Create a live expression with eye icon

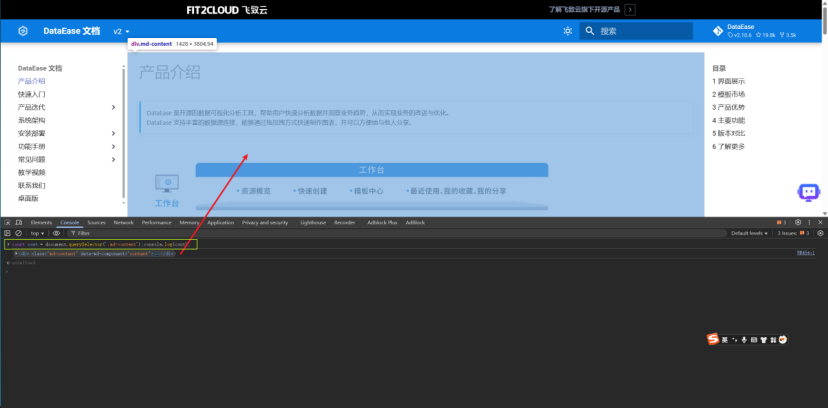[57, 233]
